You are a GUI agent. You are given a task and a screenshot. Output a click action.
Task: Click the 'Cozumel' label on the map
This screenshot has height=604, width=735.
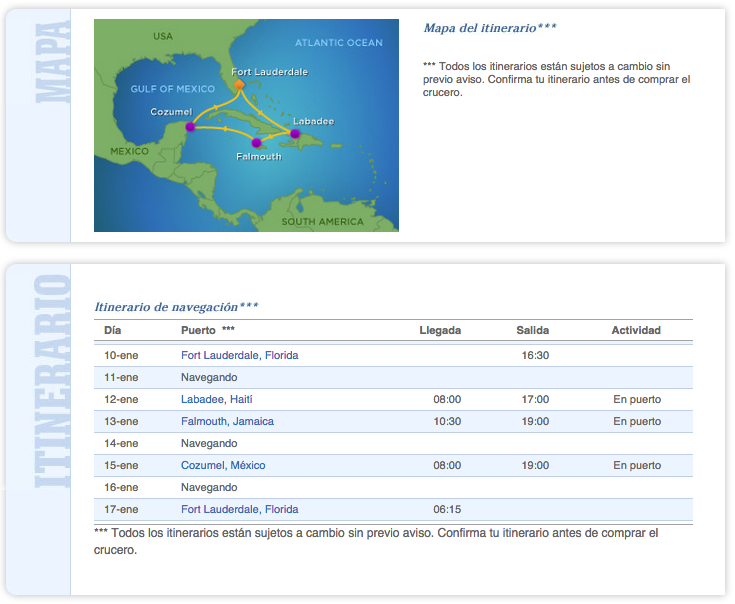[x=171, y=112]
